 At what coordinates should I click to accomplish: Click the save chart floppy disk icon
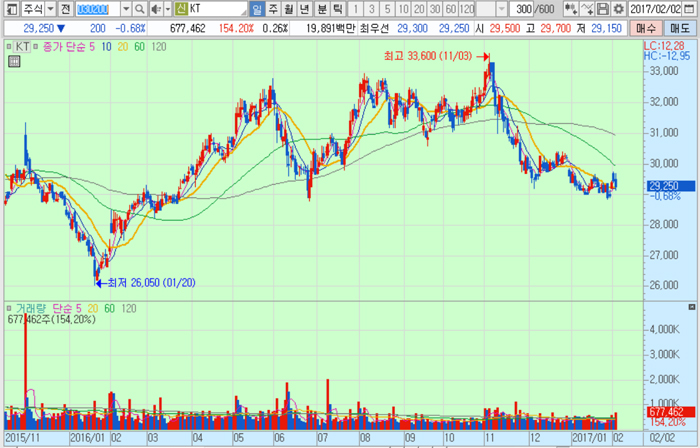(604, 9)
